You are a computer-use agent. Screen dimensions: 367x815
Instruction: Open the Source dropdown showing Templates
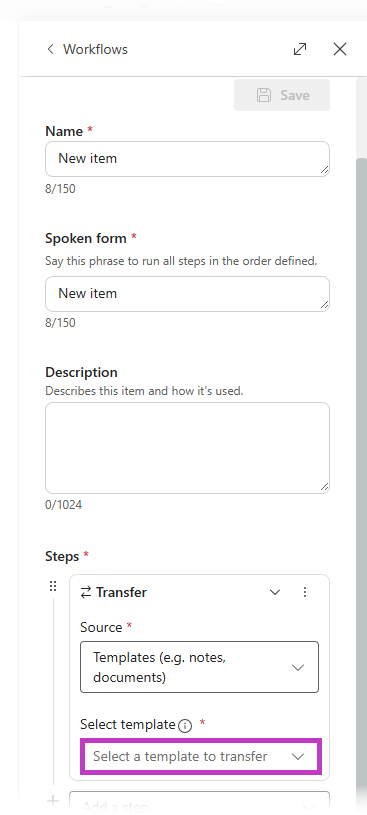(199, 667)
